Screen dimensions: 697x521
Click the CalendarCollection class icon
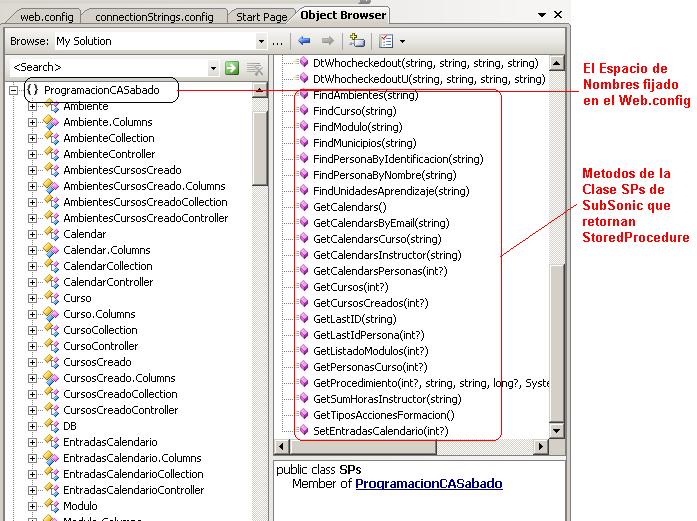[51, 266]
